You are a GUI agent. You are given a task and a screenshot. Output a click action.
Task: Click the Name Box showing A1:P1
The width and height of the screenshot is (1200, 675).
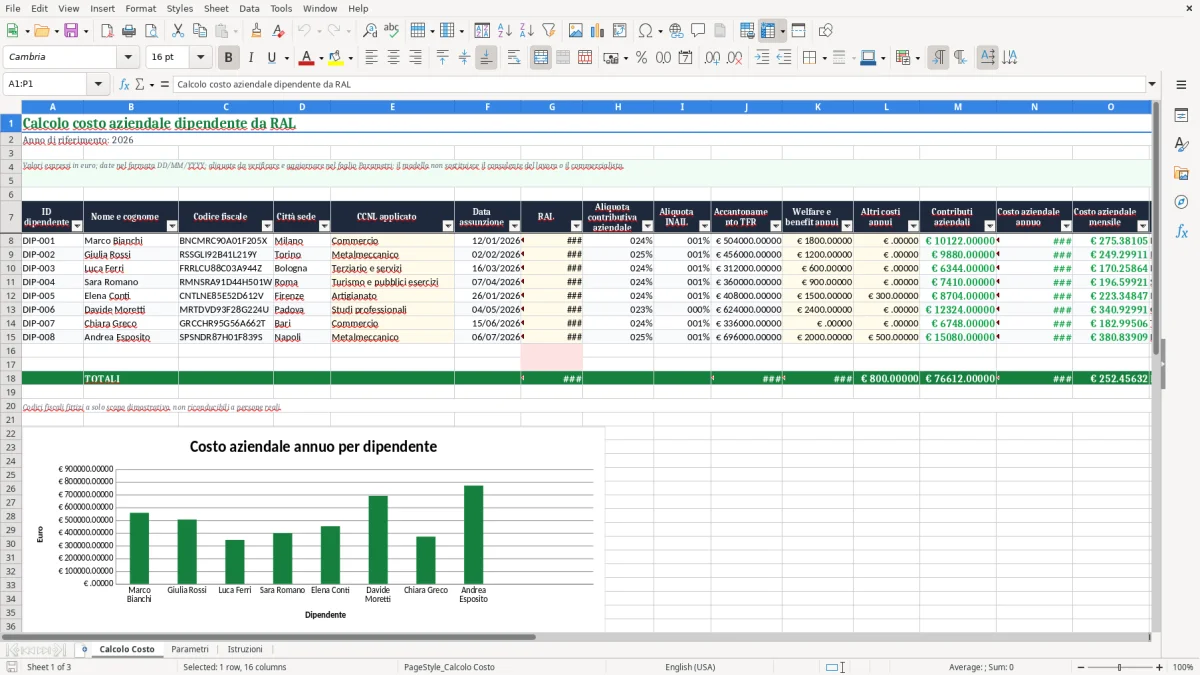click(x=46, y=85)
